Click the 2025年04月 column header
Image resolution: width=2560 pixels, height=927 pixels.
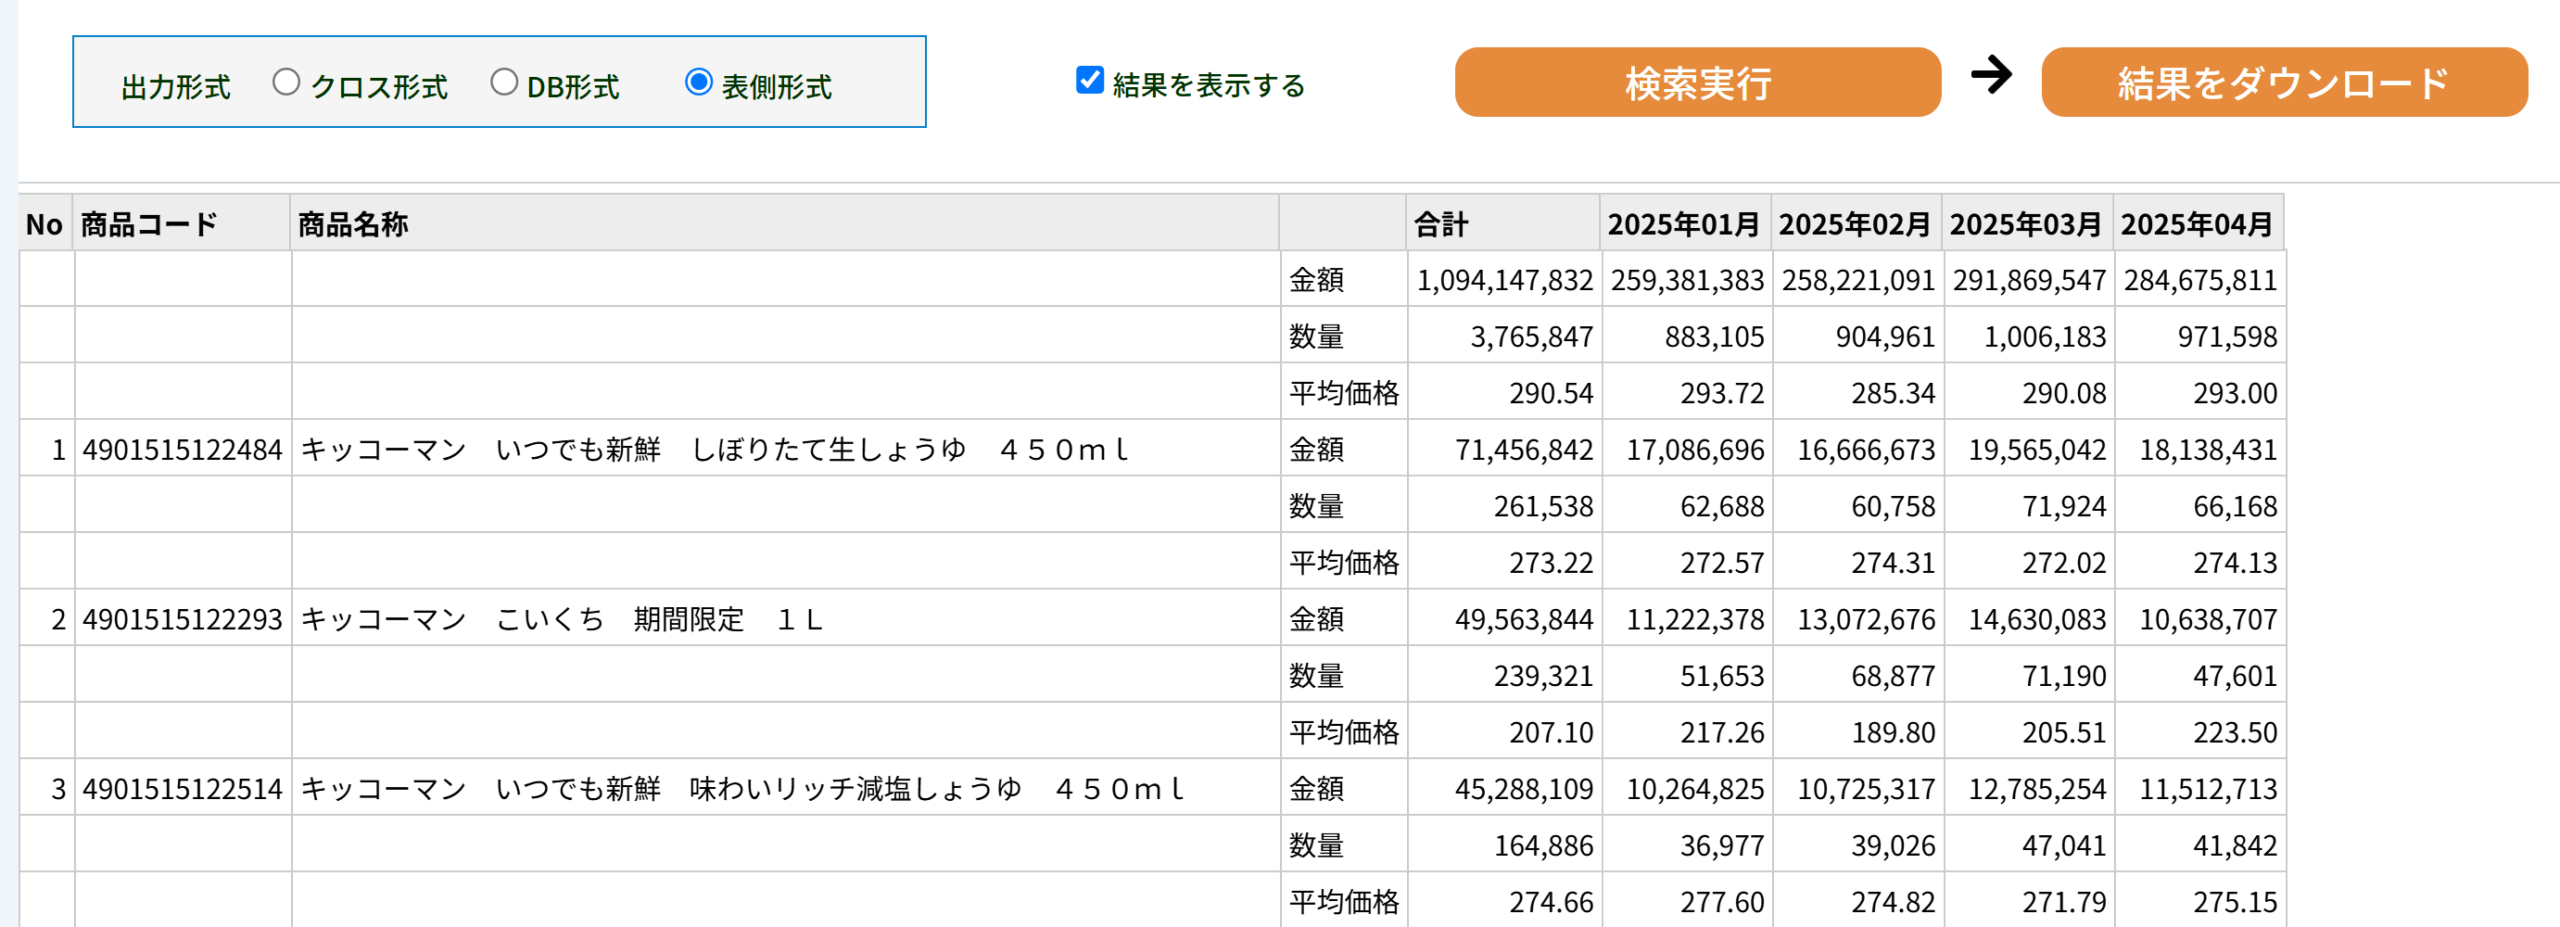[x=2198, y=223]
